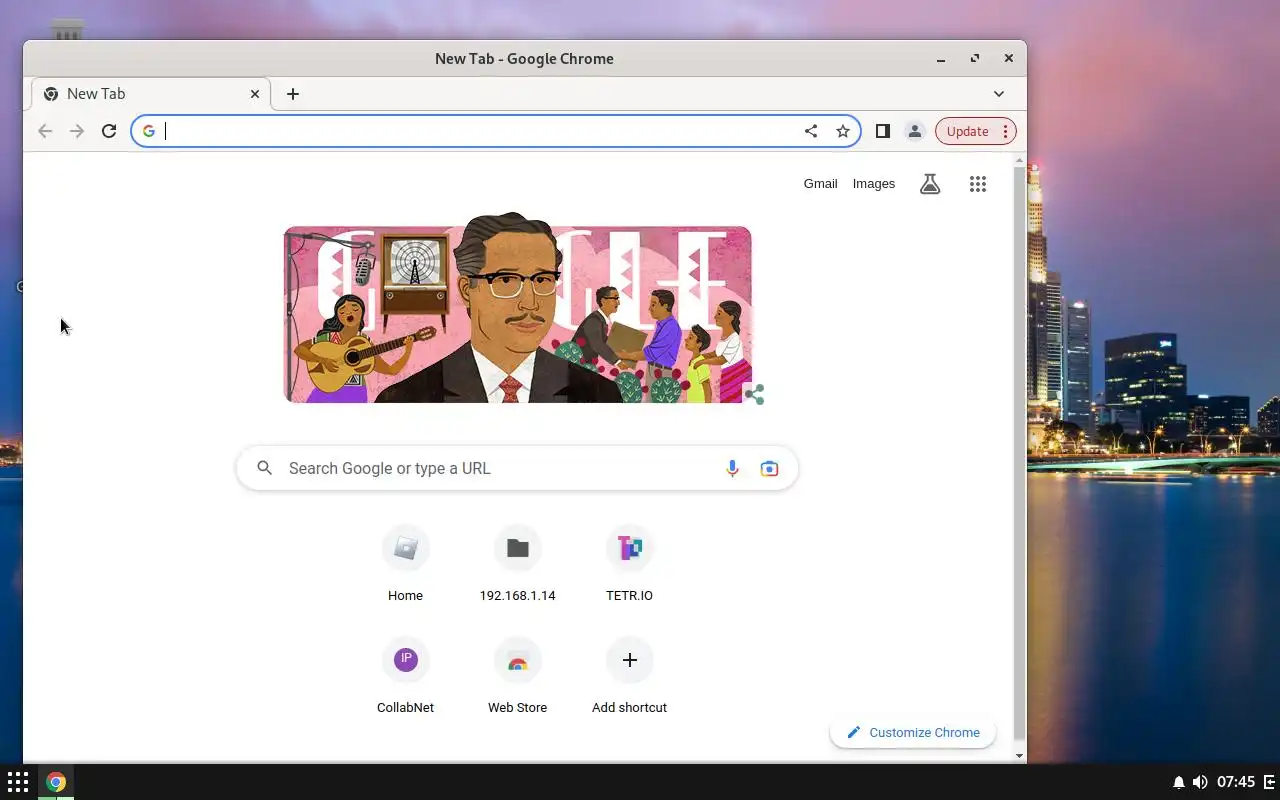Click the Search Google or type a URL box
The height and width of the screenshot is (800, 1280).
(517, 468)
